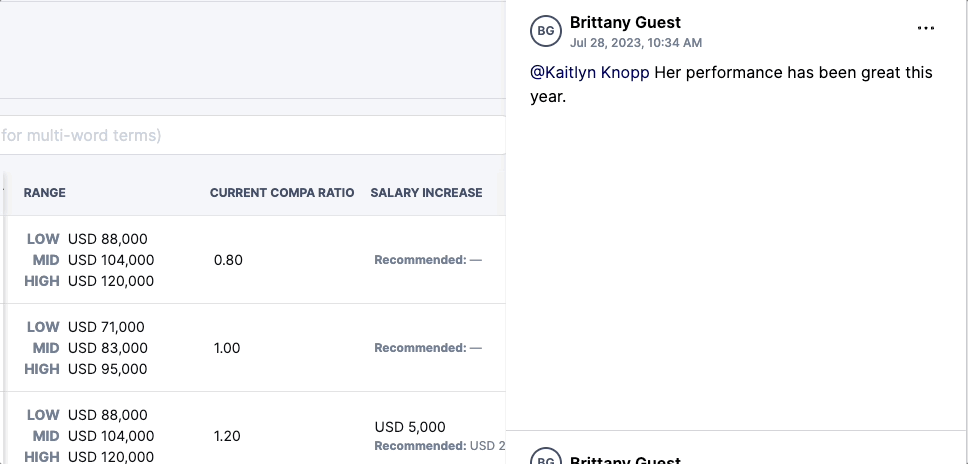Click the MID USD 83,000 range value

click(90, 348)
